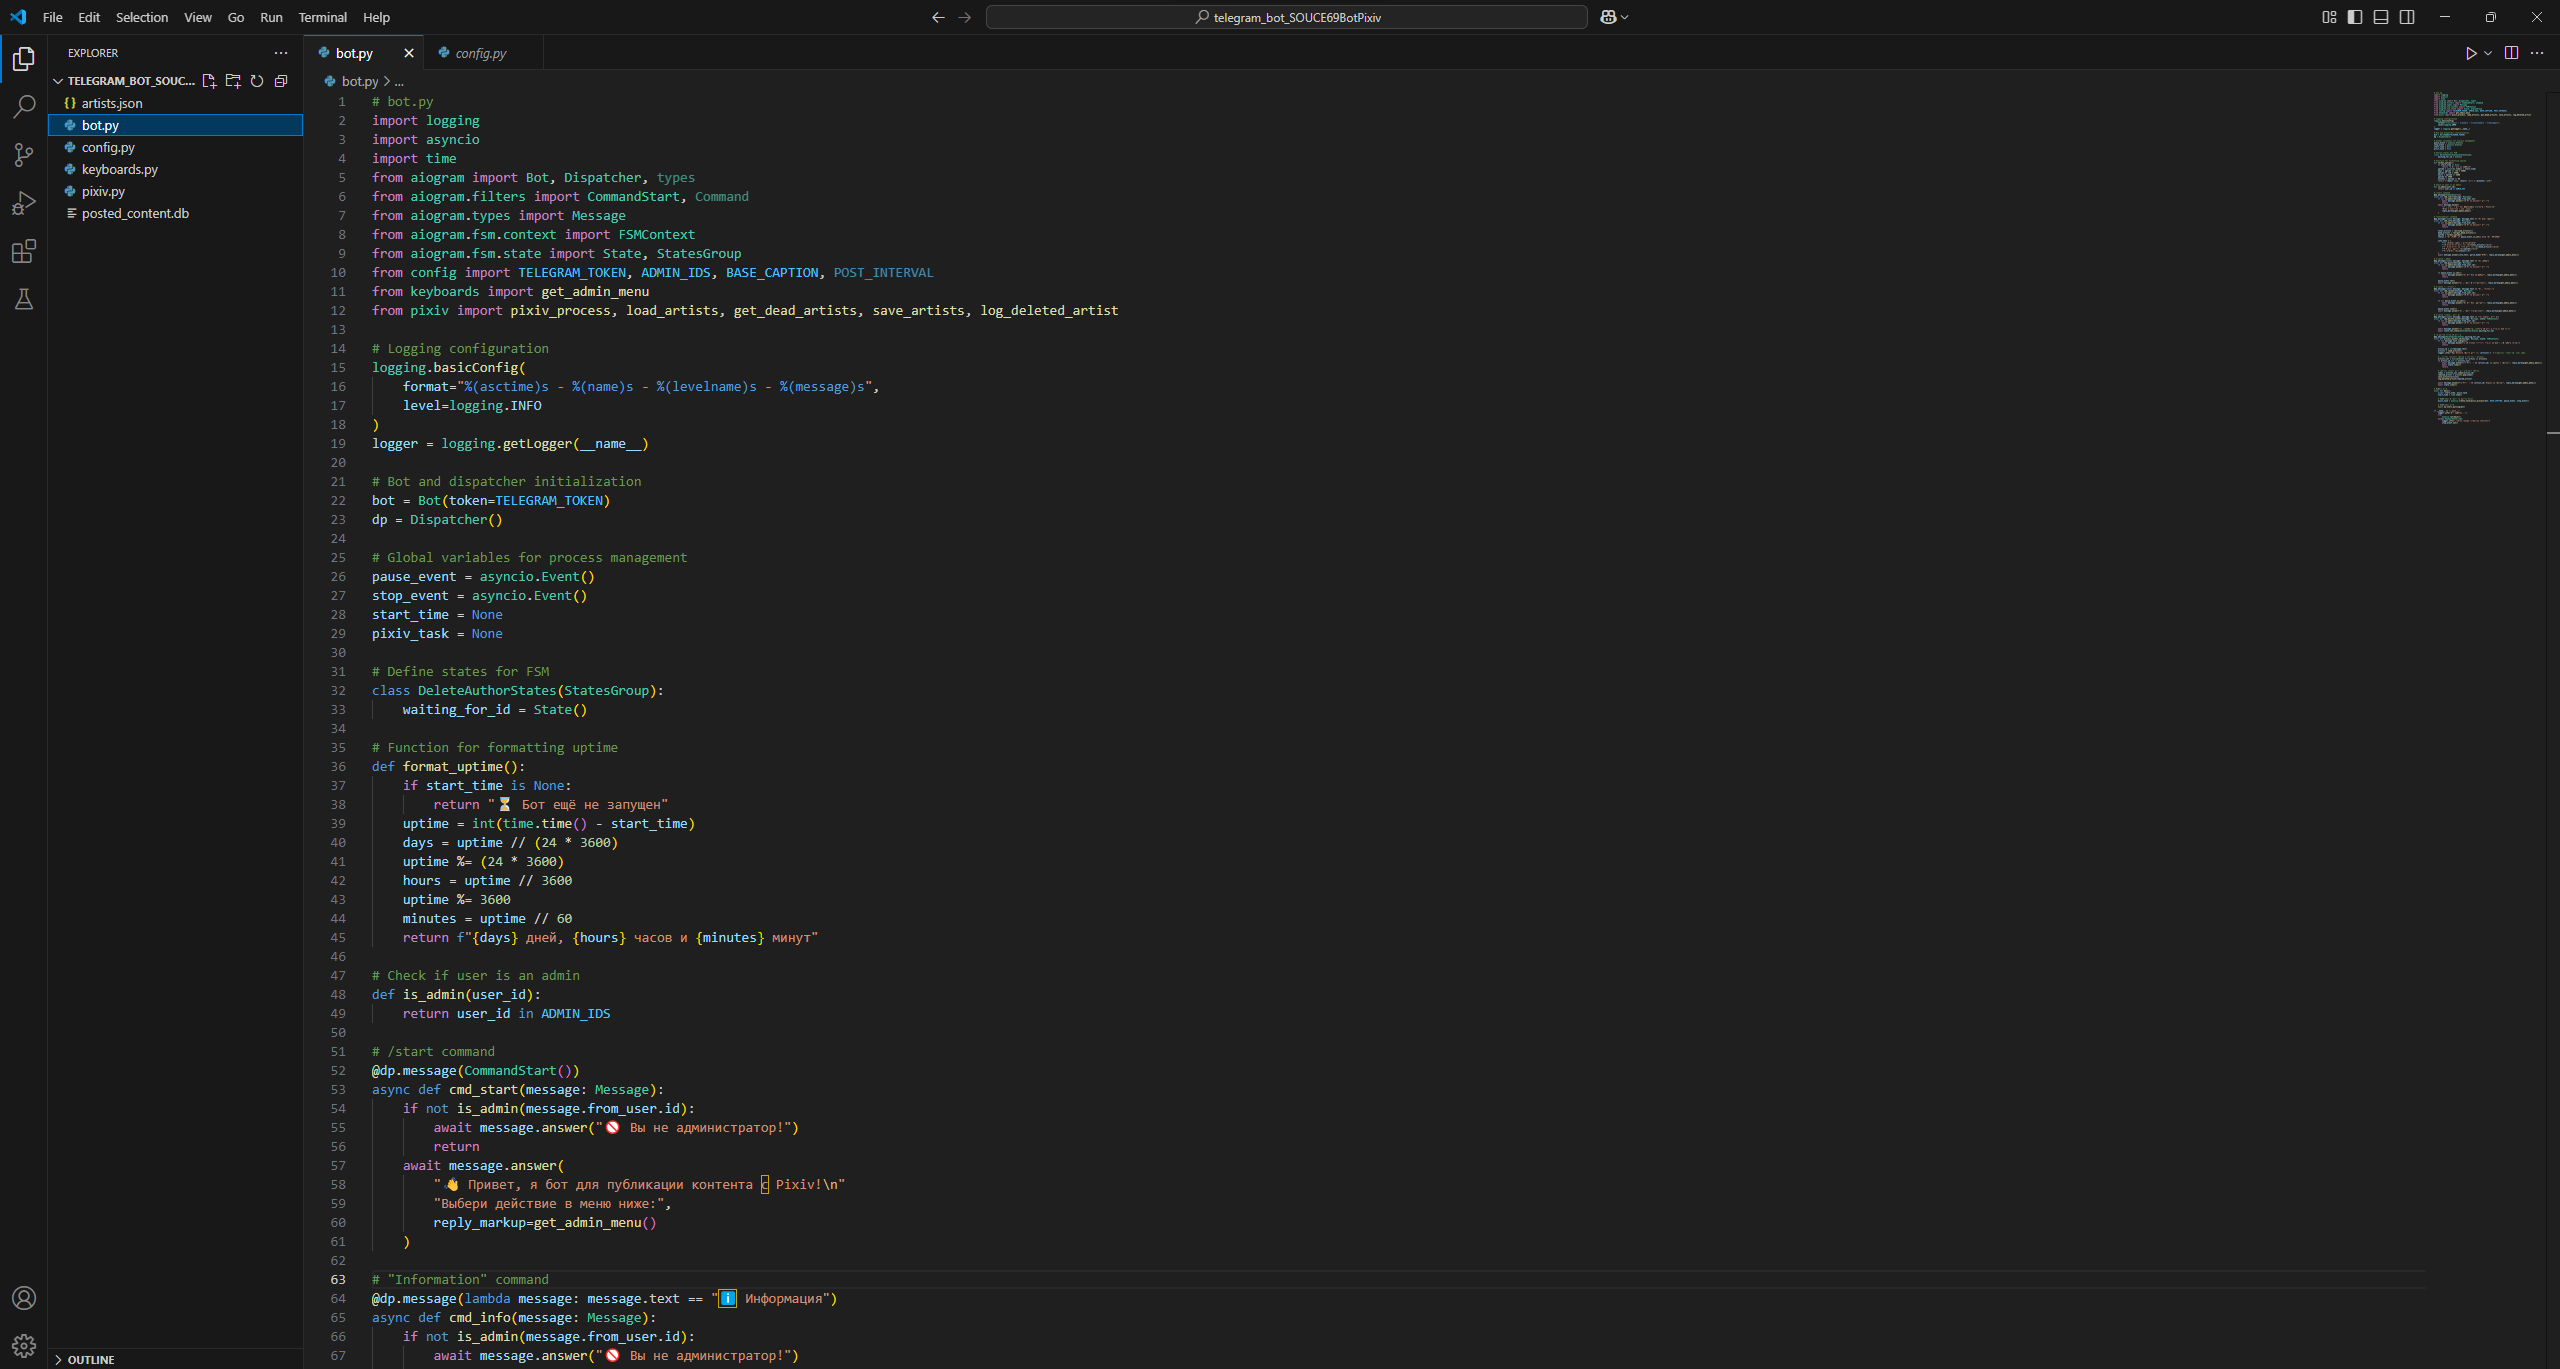Collapse all folders in explorer
This screenshot has height=1369, width=2560.
[281, 81]
